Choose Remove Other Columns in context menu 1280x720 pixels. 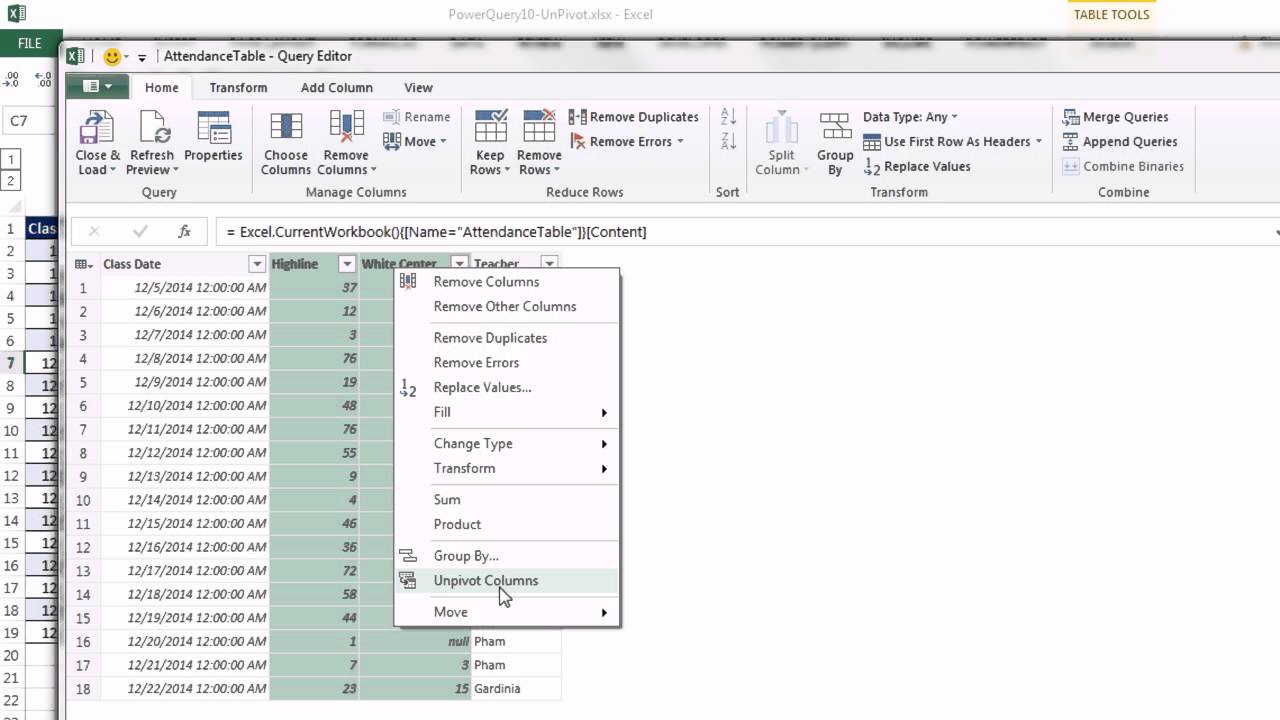click(x=507, y=307)
